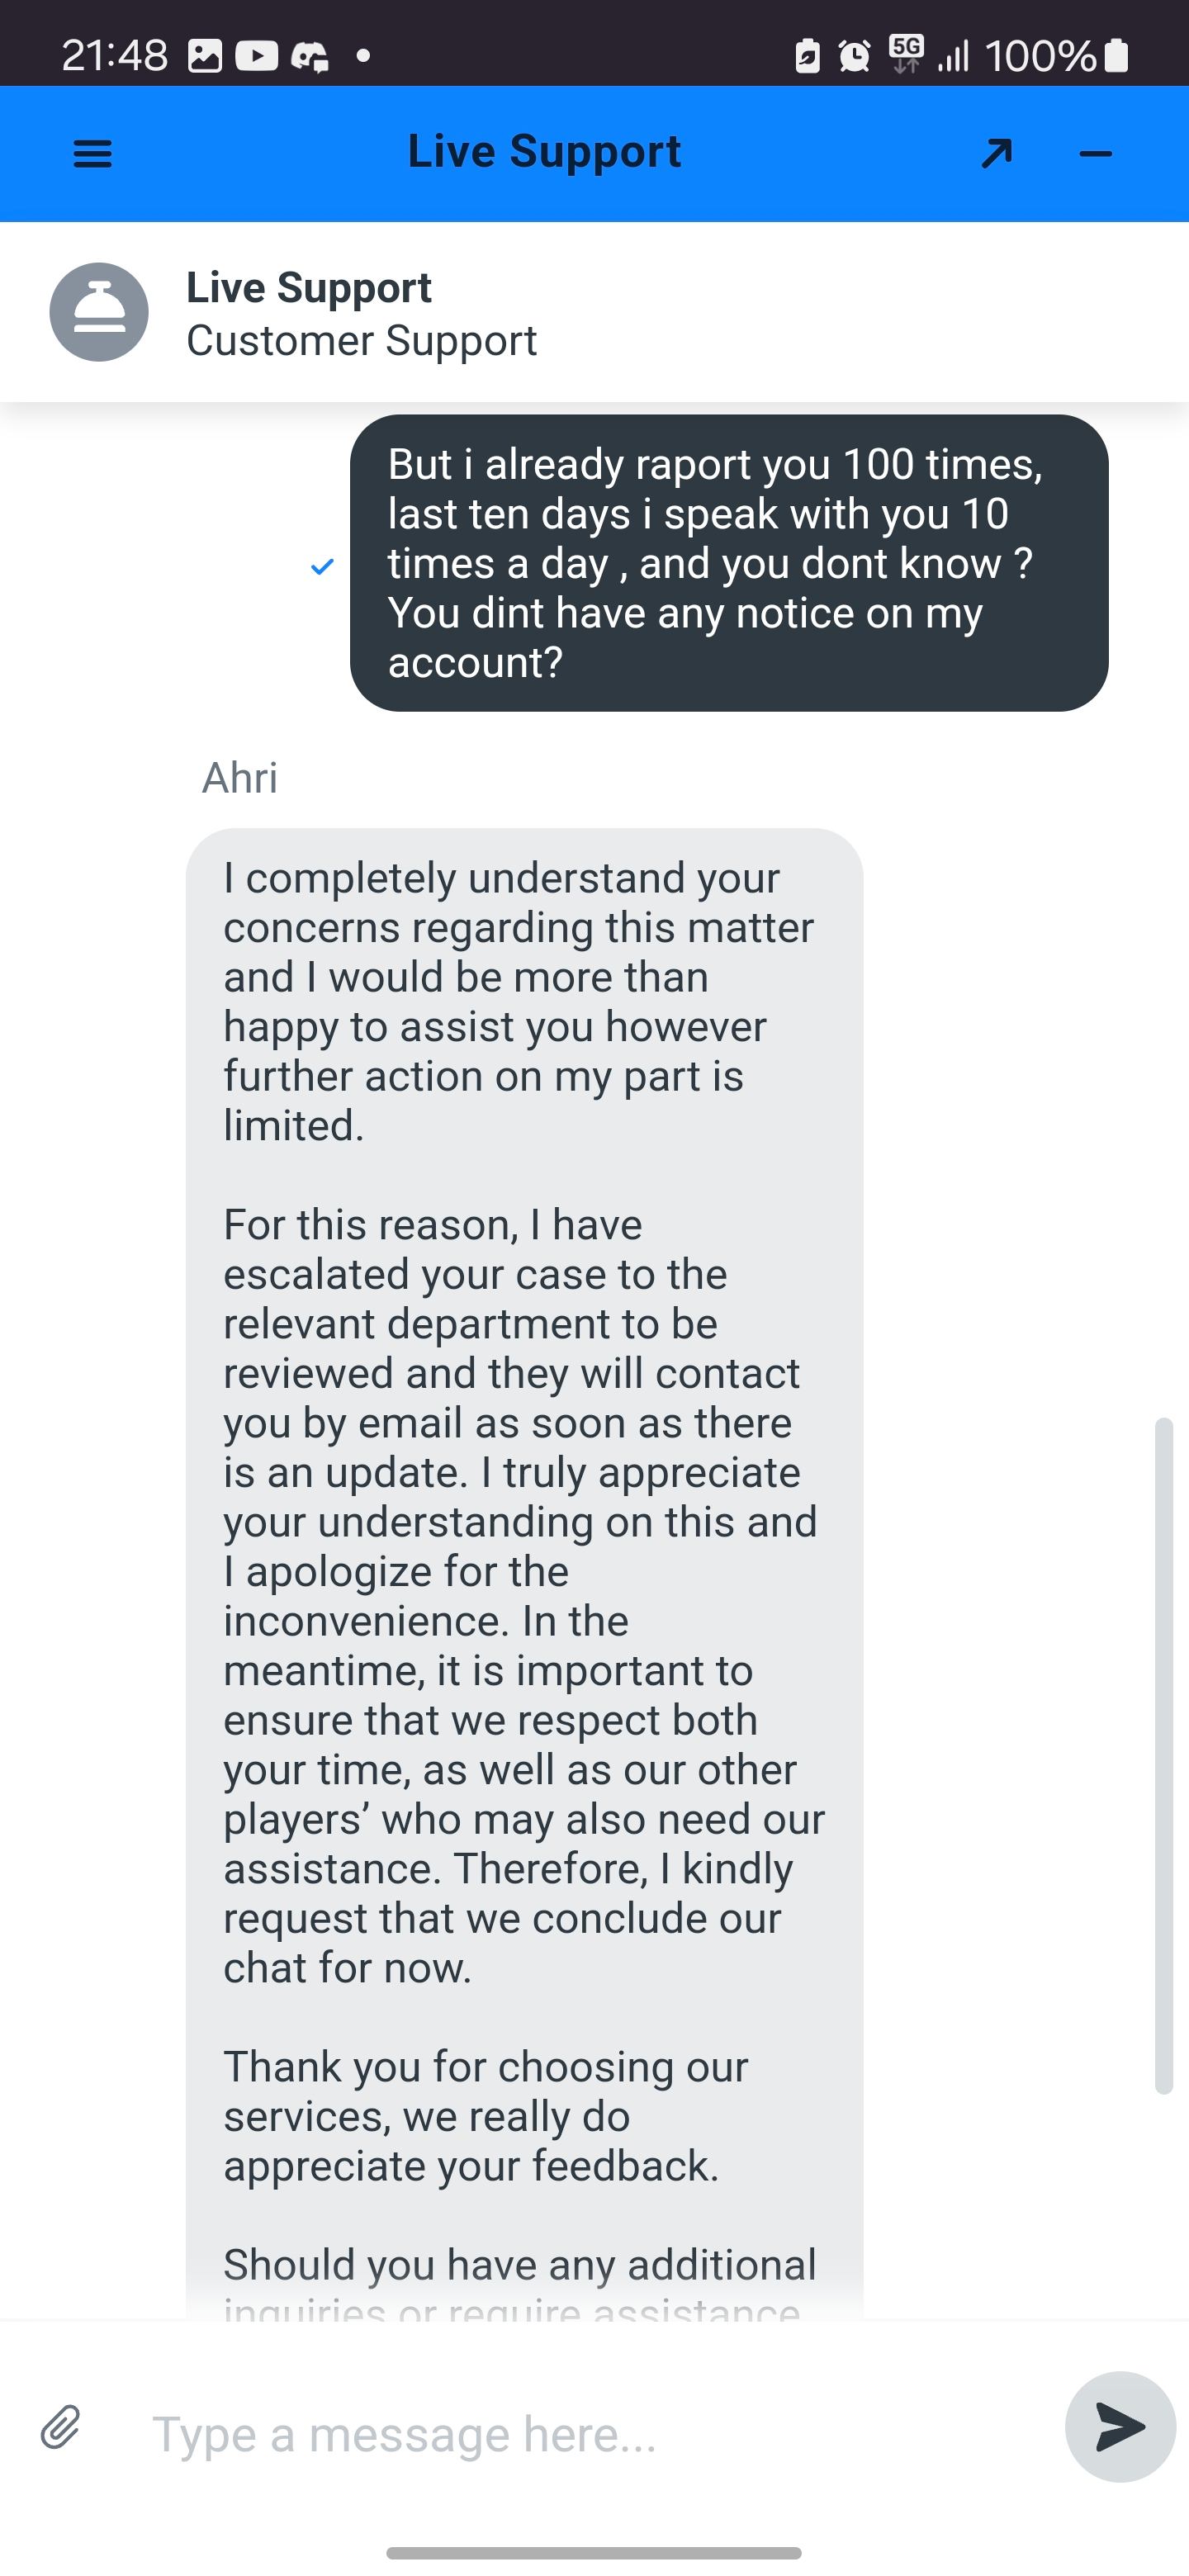
Task: Send the message with the arrow button
Action: 1119,2427
